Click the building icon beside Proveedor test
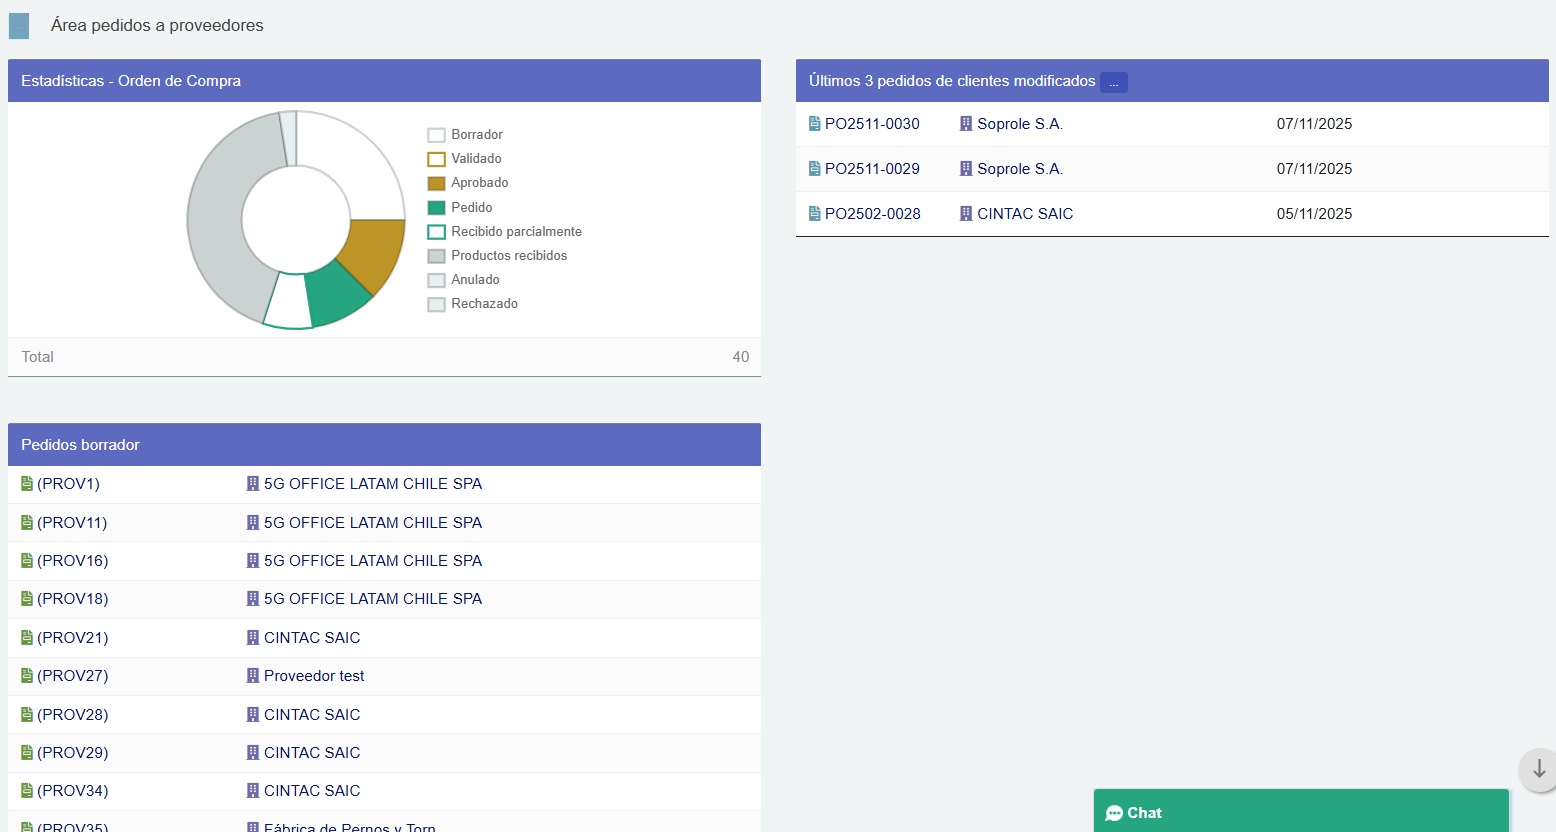The width and height of the screenshot is (1556, 832). pos(253,676)
